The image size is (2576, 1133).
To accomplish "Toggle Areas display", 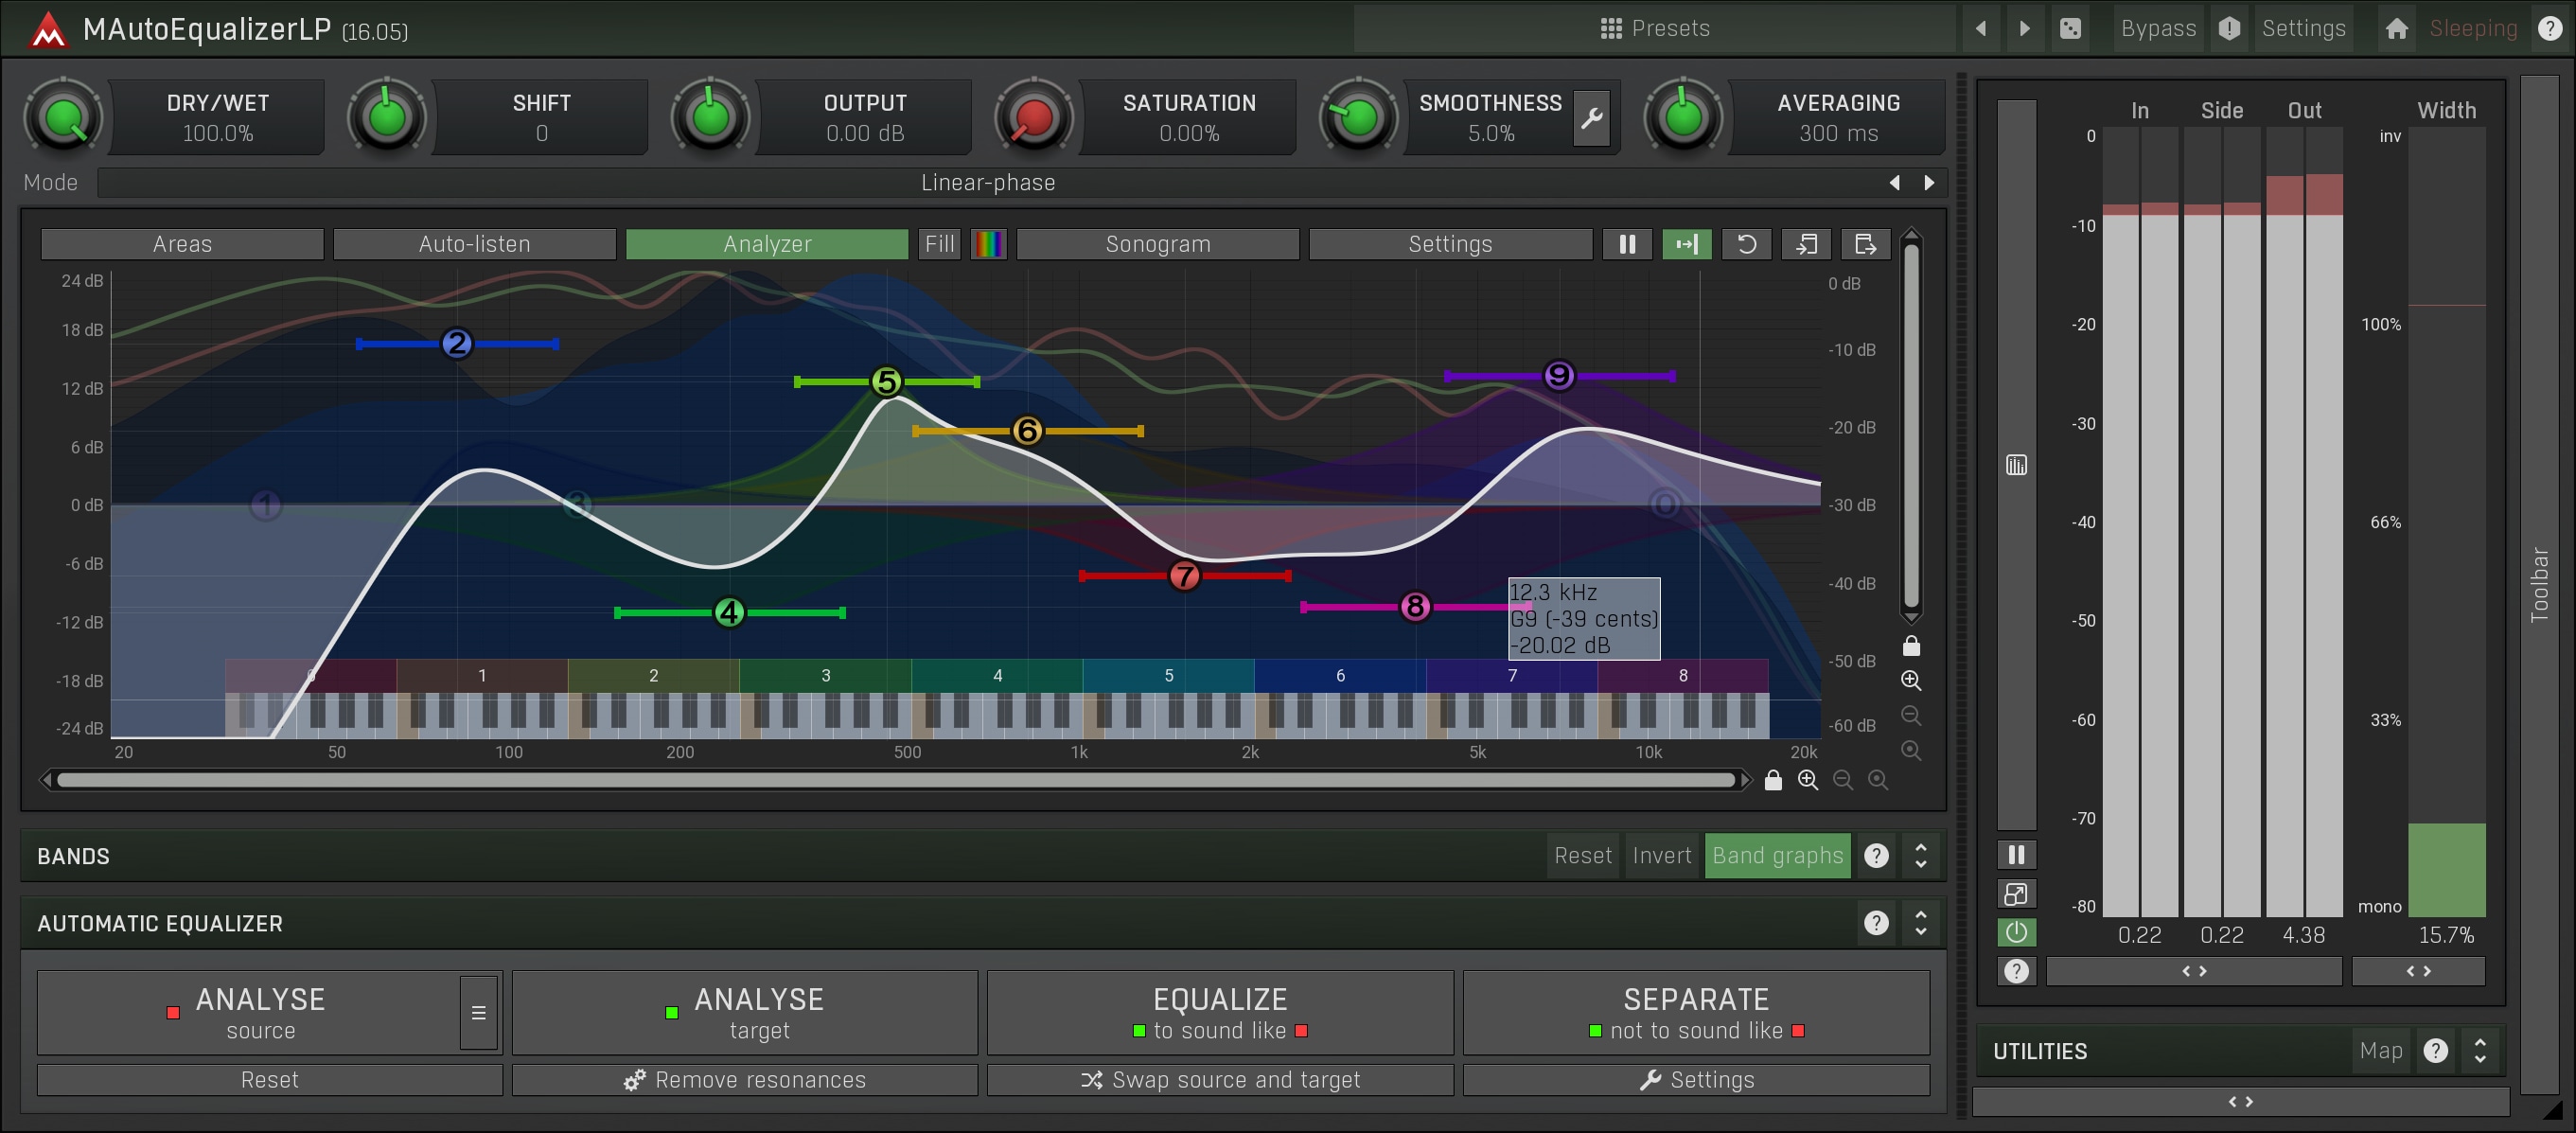I will [x=182, y=244].
